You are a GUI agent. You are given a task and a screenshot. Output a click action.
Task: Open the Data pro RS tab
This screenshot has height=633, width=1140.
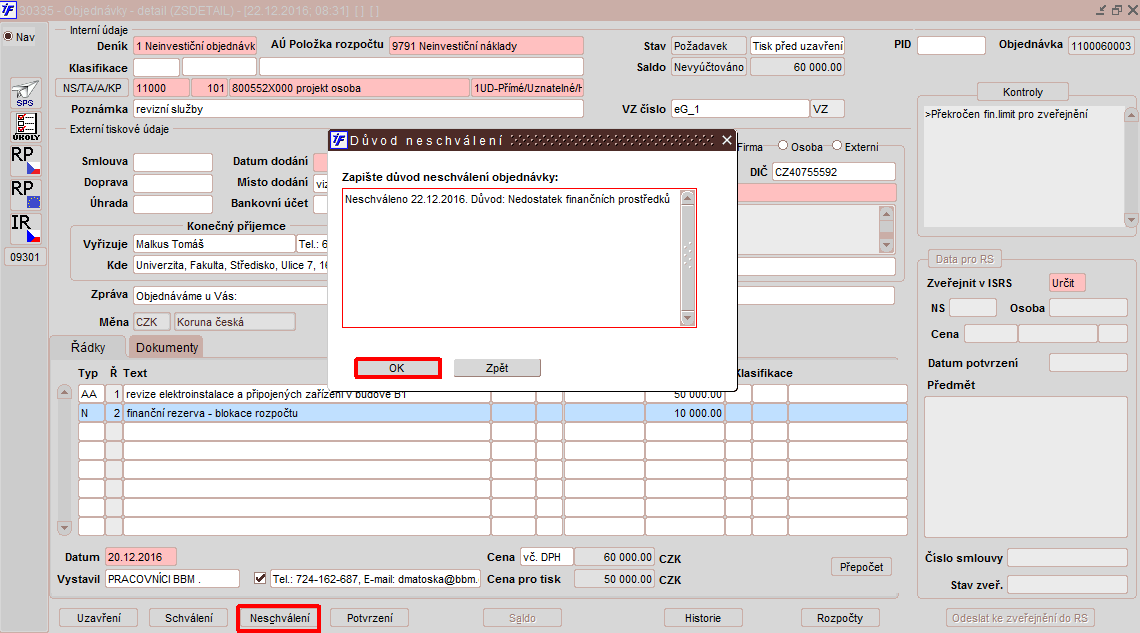965,259
